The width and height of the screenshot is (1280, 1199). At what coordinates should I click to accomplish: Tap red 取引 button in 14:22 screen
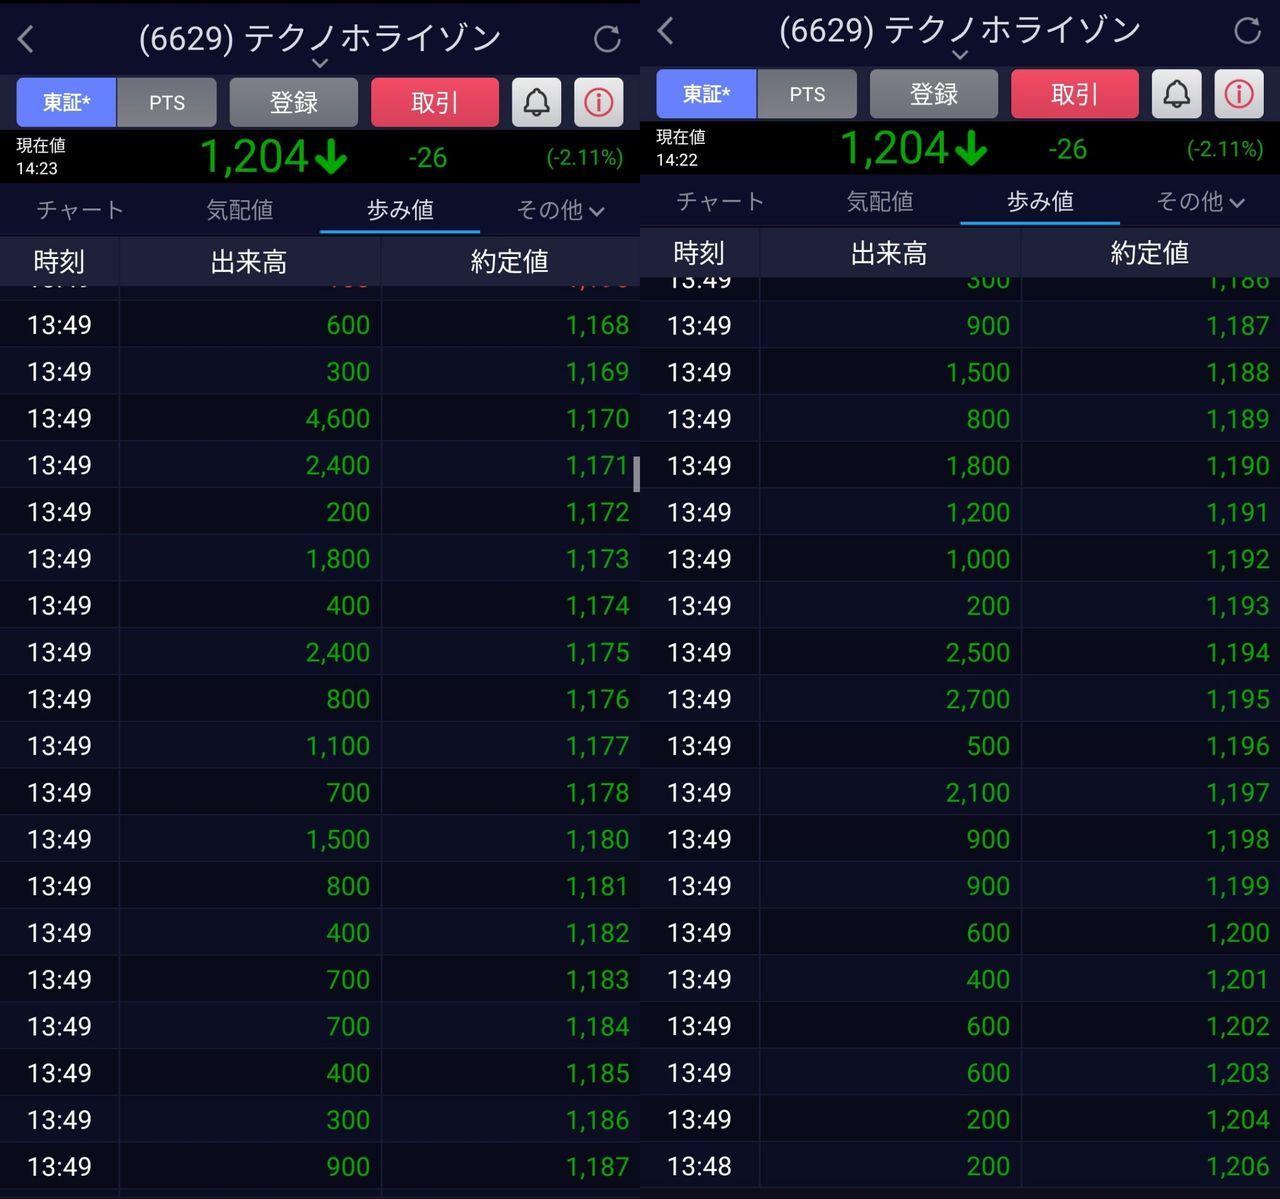pyautogui.click(x=1075, y=94)
